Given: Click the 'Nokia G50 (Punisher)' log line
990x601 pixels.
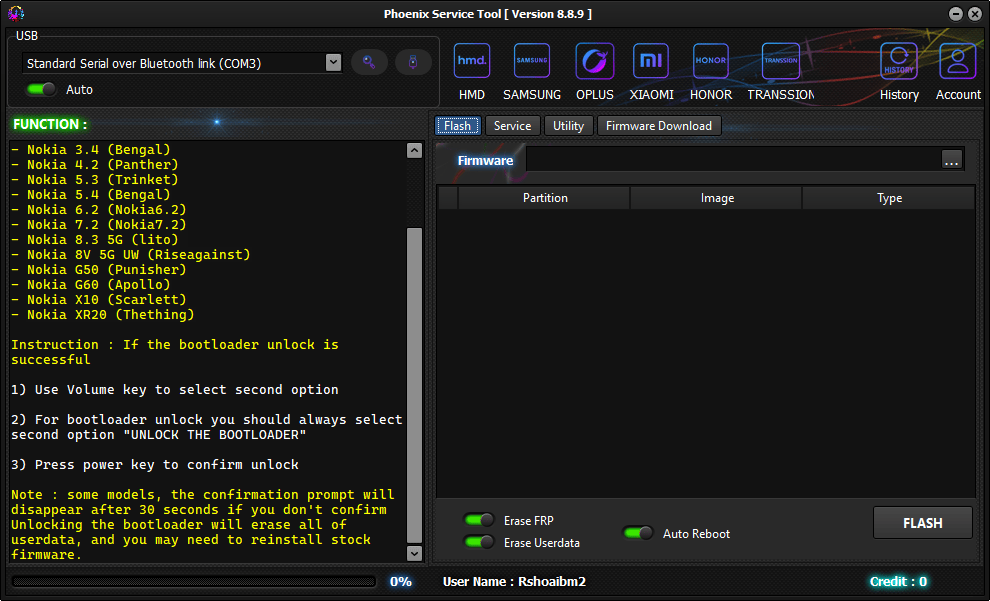Looking at the screenshot, I should click(x=98, y=270).
